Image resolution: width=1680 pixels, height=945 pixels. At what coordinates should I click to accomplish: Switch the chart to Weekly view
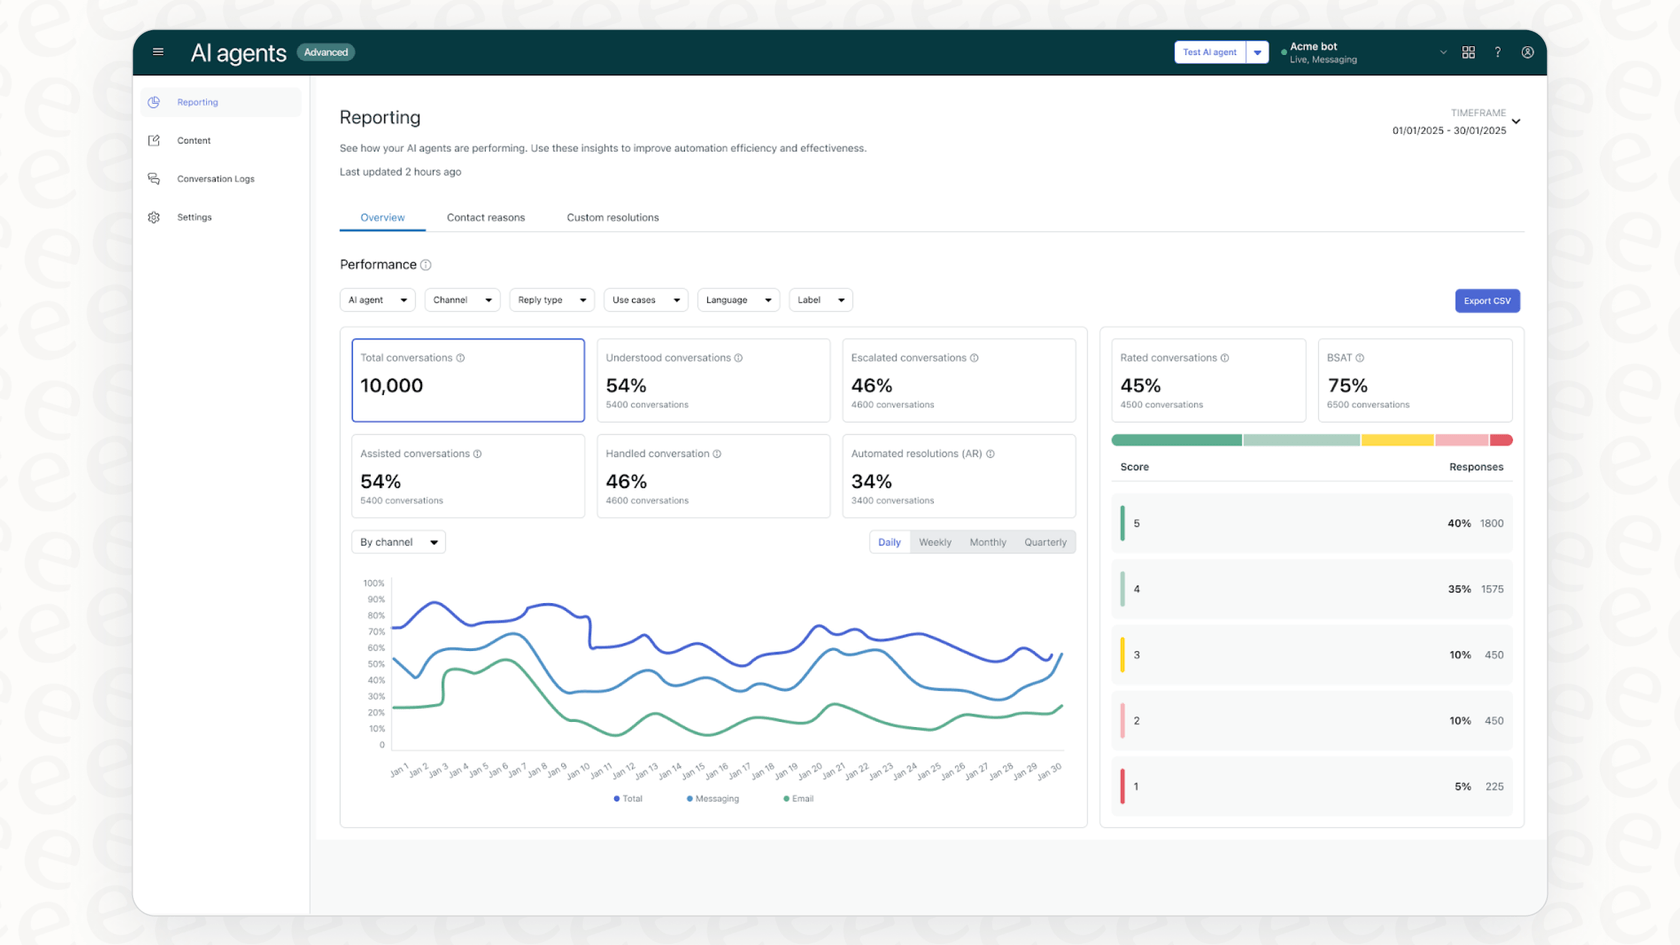coord(934,542)
